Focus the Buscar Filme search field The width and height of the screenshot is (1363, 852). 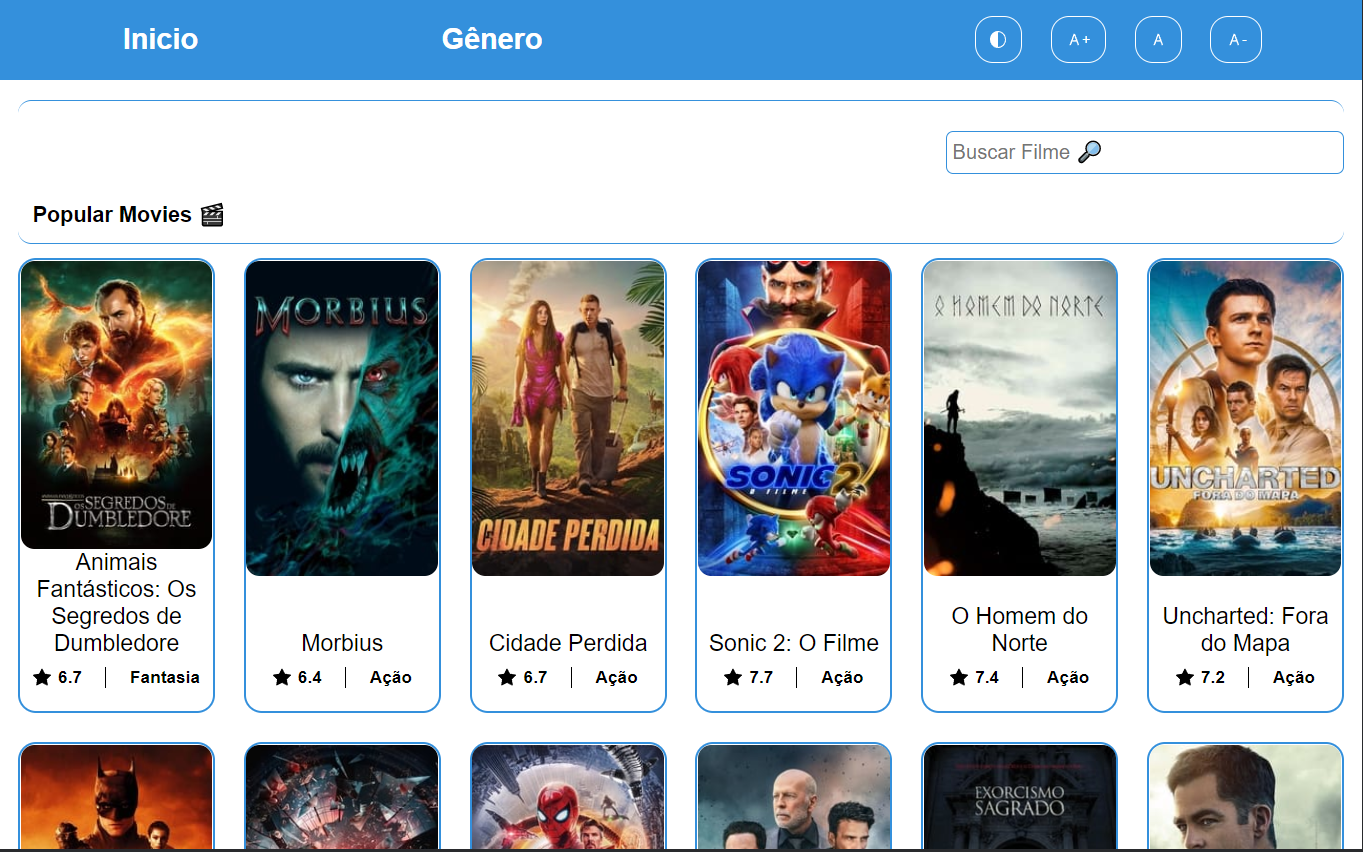pos(1144,152)
